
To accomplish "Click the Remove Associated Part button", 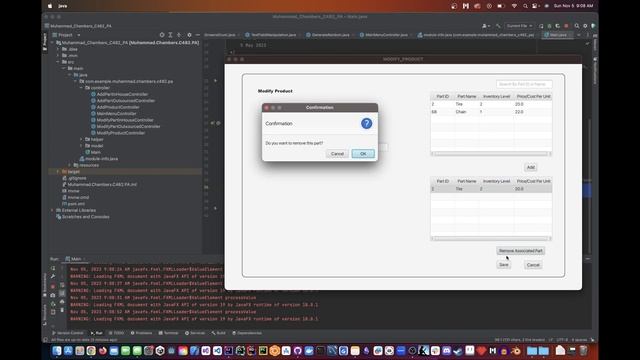I will (x=520, y=251).
